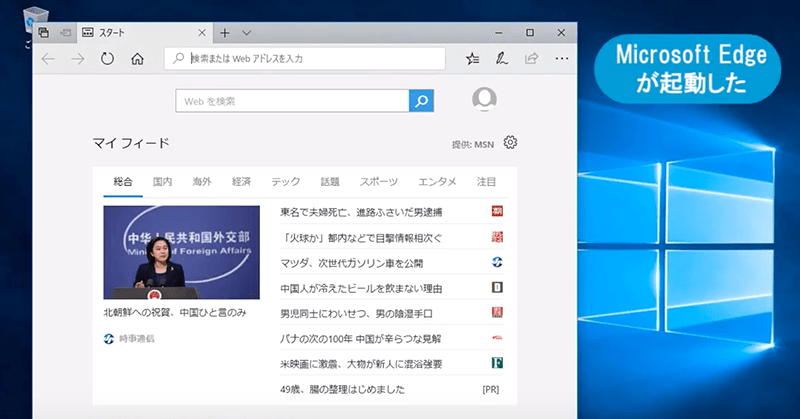
Task: Open the Settings and more ellipsis menu
Action: [562, 59]
